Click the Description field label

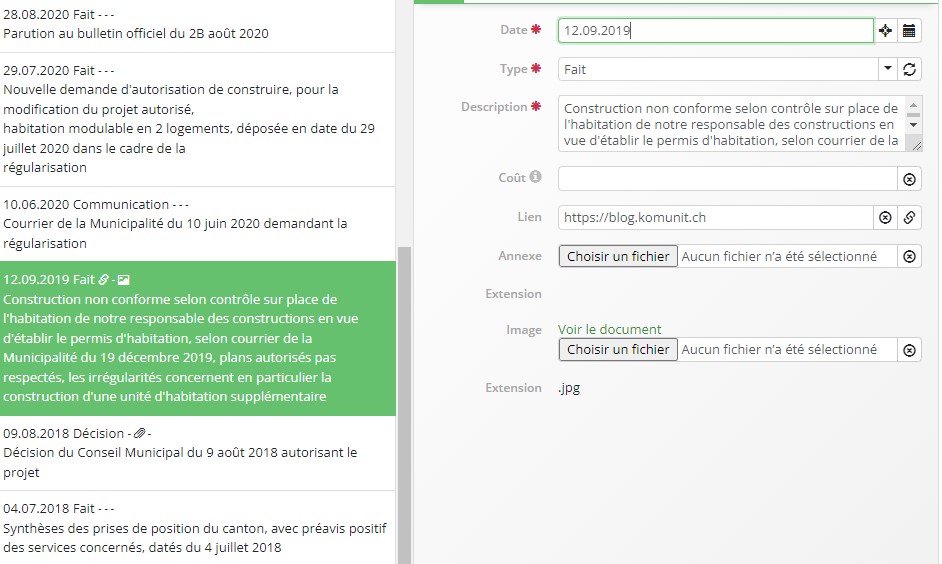pyautogui.click(x=494, y=107)
